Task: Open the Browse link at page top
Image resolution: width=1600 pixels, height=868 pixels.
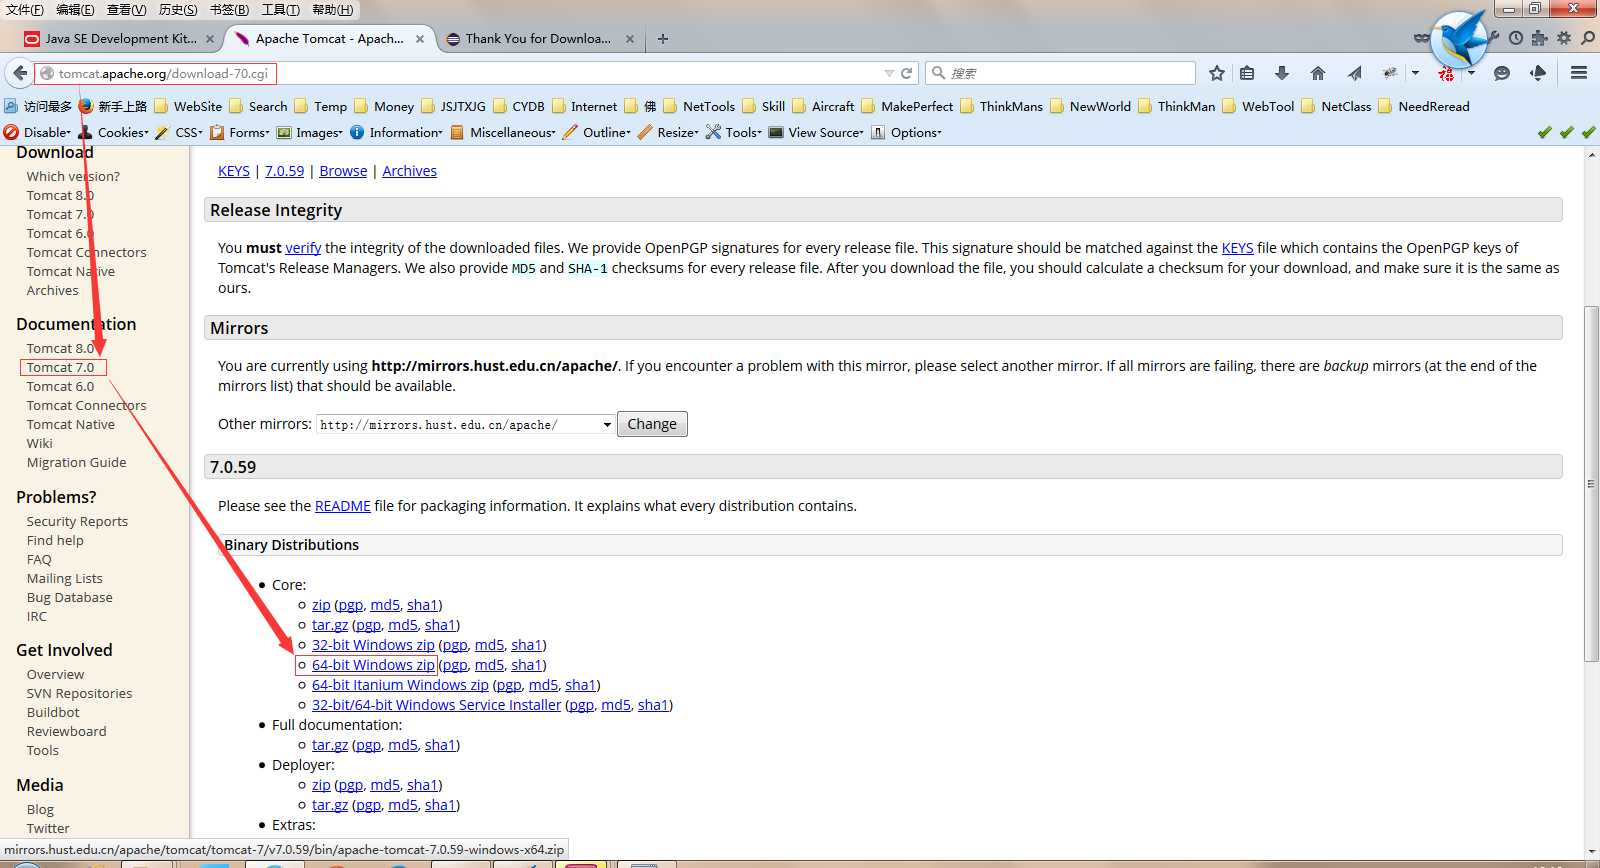Action: 343,171
